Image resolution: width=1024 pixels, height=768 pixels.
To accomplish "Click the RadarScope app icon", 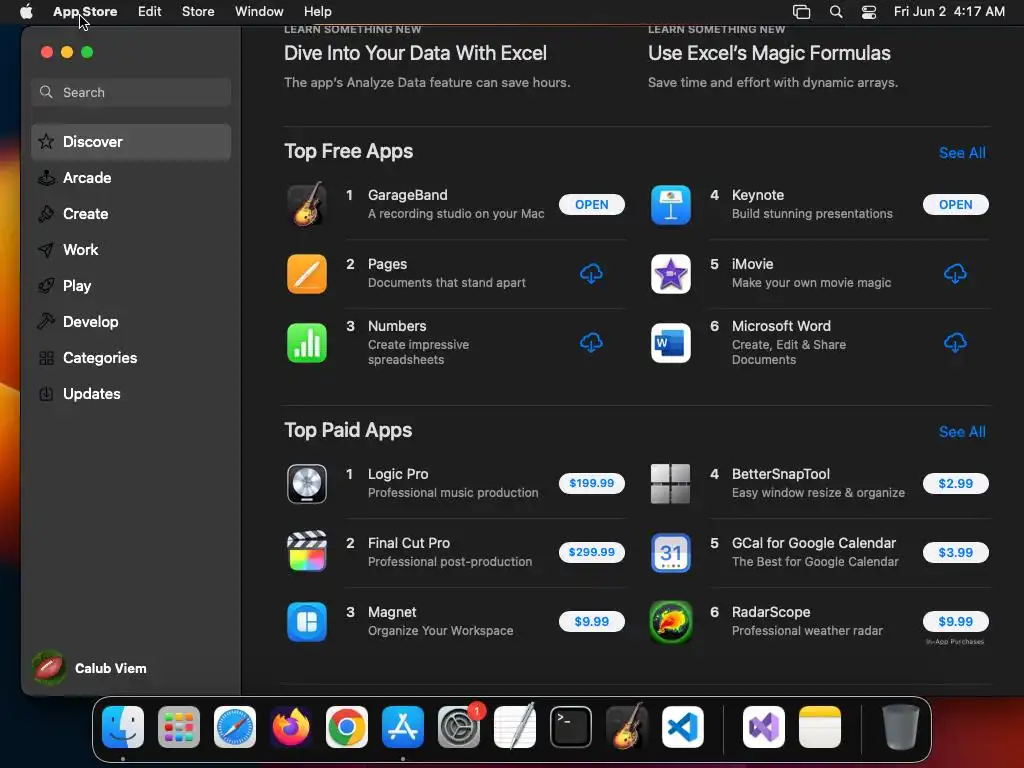I will pos(671,622).
